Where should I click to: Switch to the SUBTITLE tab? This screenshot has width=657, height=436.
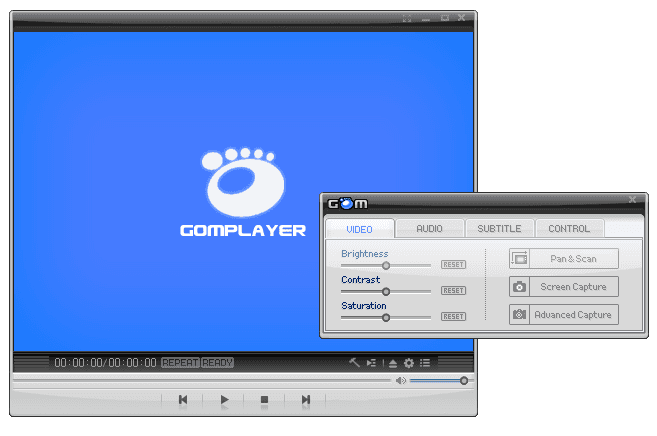(499, 229)
